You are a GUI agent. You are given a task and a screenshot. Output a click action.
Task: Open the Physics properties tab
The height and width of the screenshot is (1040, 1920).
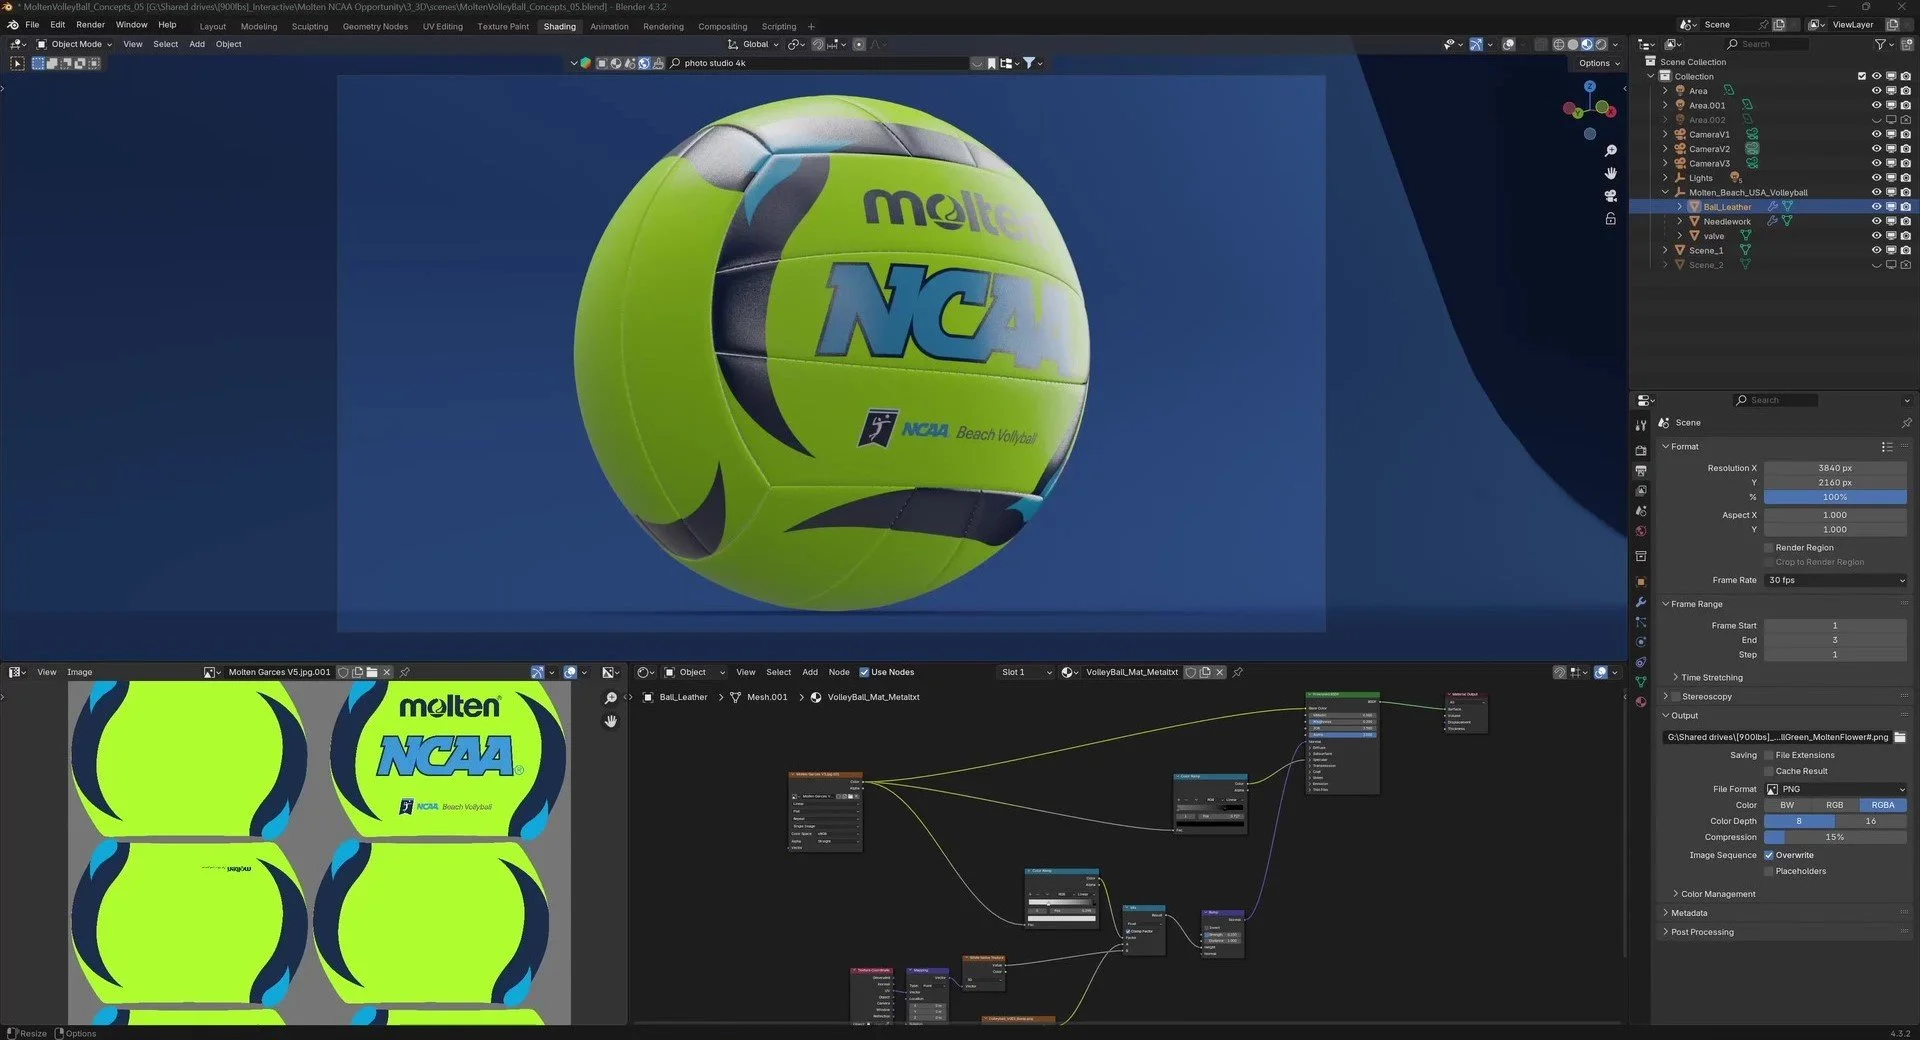(1640, 642)
